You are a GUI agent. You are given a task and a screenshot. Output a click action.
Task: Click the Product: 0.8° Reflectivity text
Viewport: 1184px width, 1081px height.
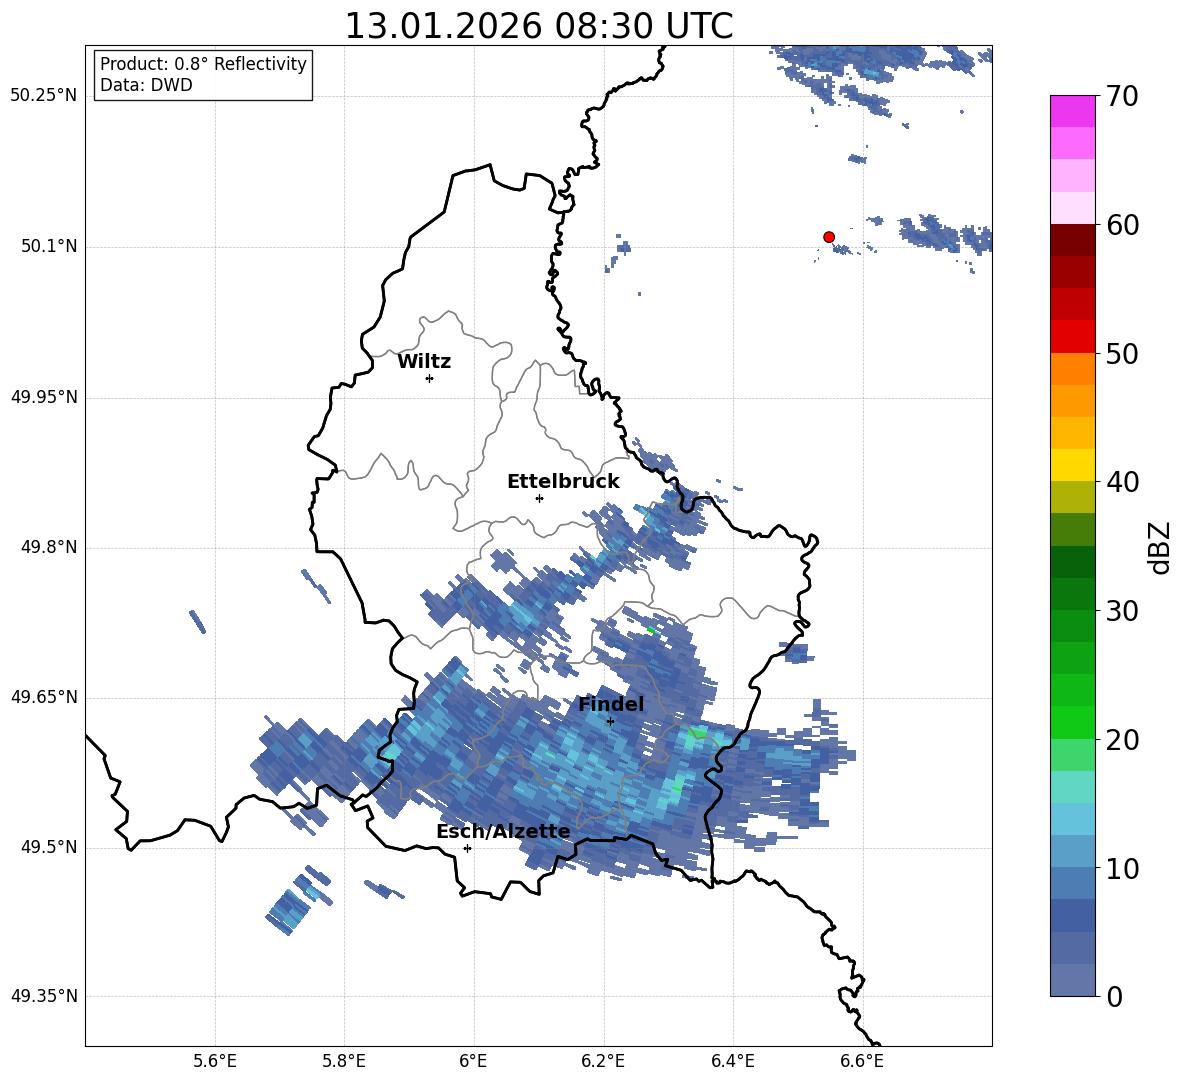pos(203,63)
